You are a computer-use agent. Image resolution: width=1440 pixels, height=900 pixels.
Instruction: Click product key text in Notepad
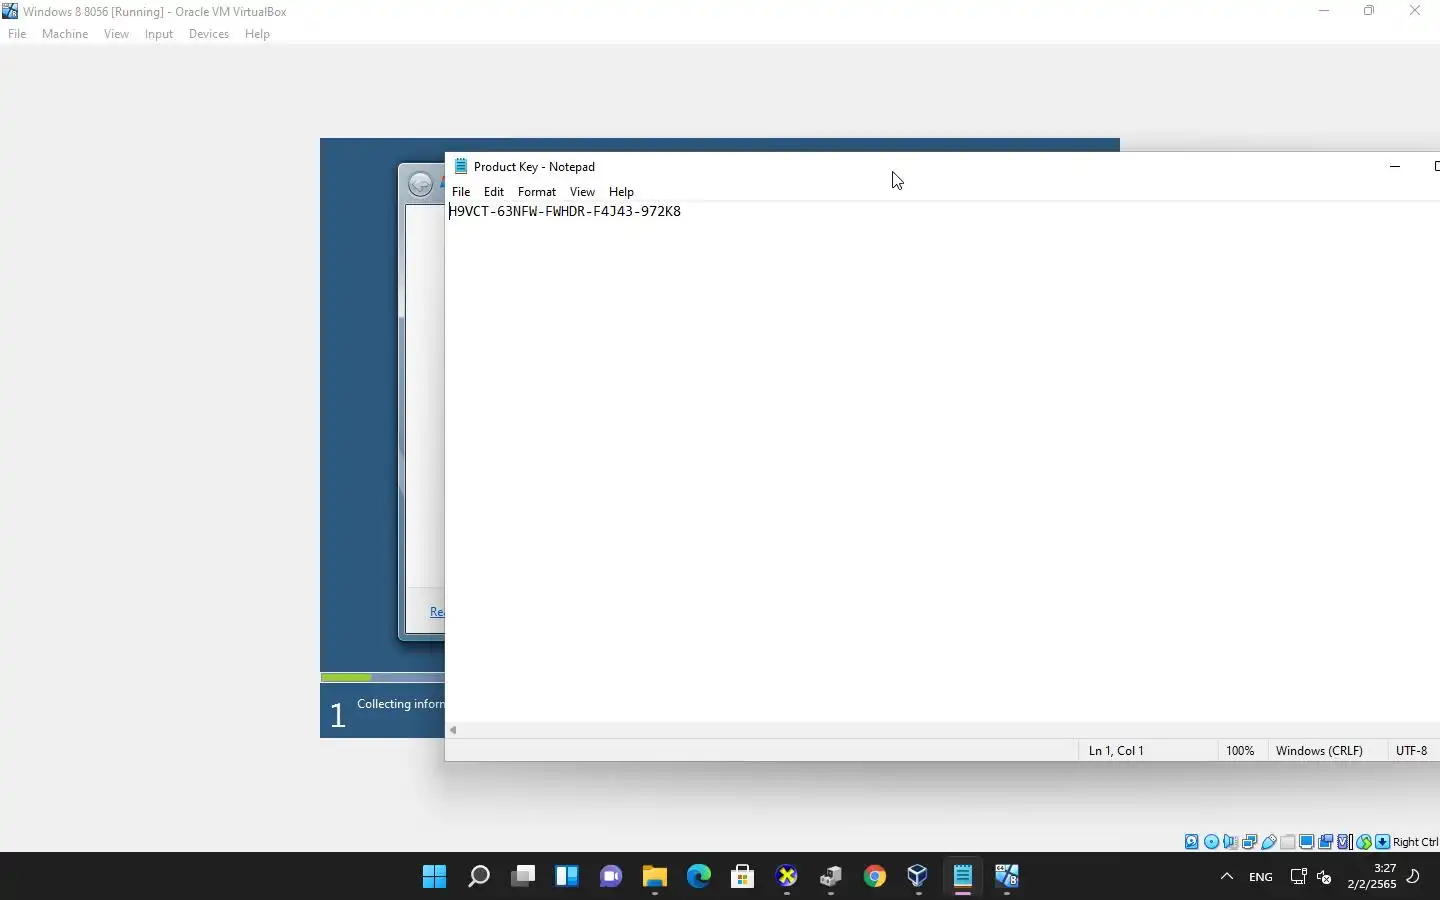point(565,211)
